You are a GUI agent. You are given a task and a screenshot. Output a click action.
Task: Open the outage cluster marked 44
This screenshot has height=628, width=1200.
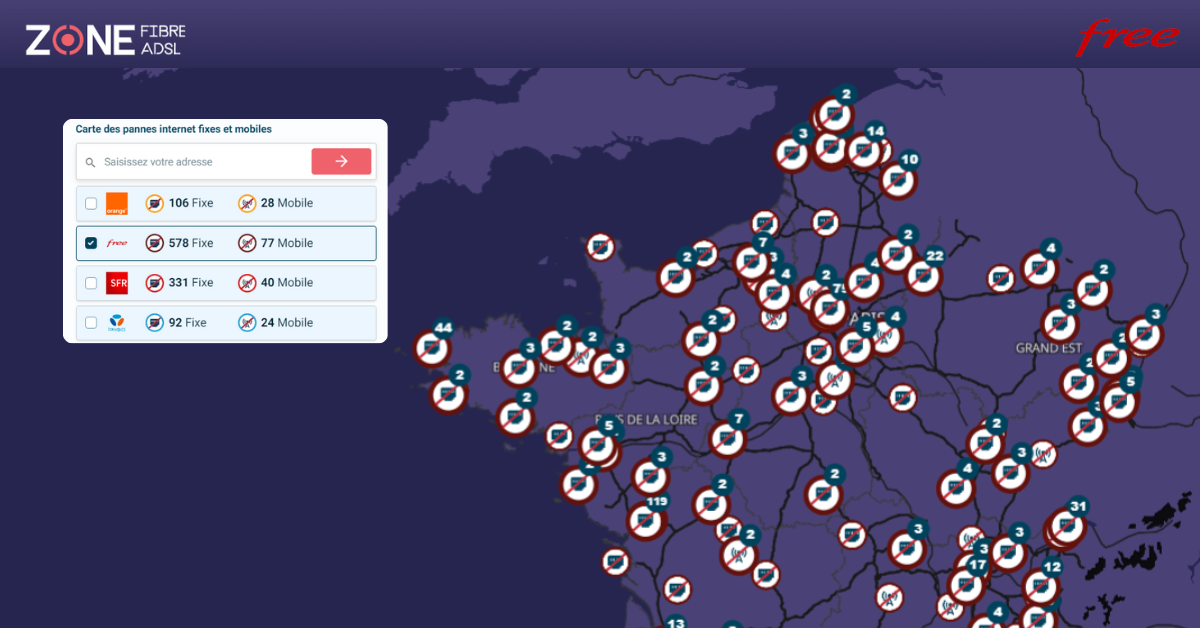click(x=433, y=347)
